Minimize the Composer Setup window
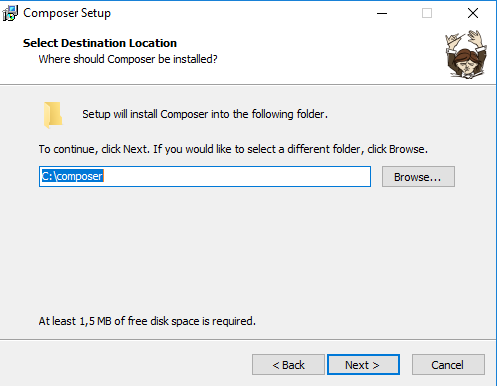Screen dimensions: 497x386 (382, 13)
